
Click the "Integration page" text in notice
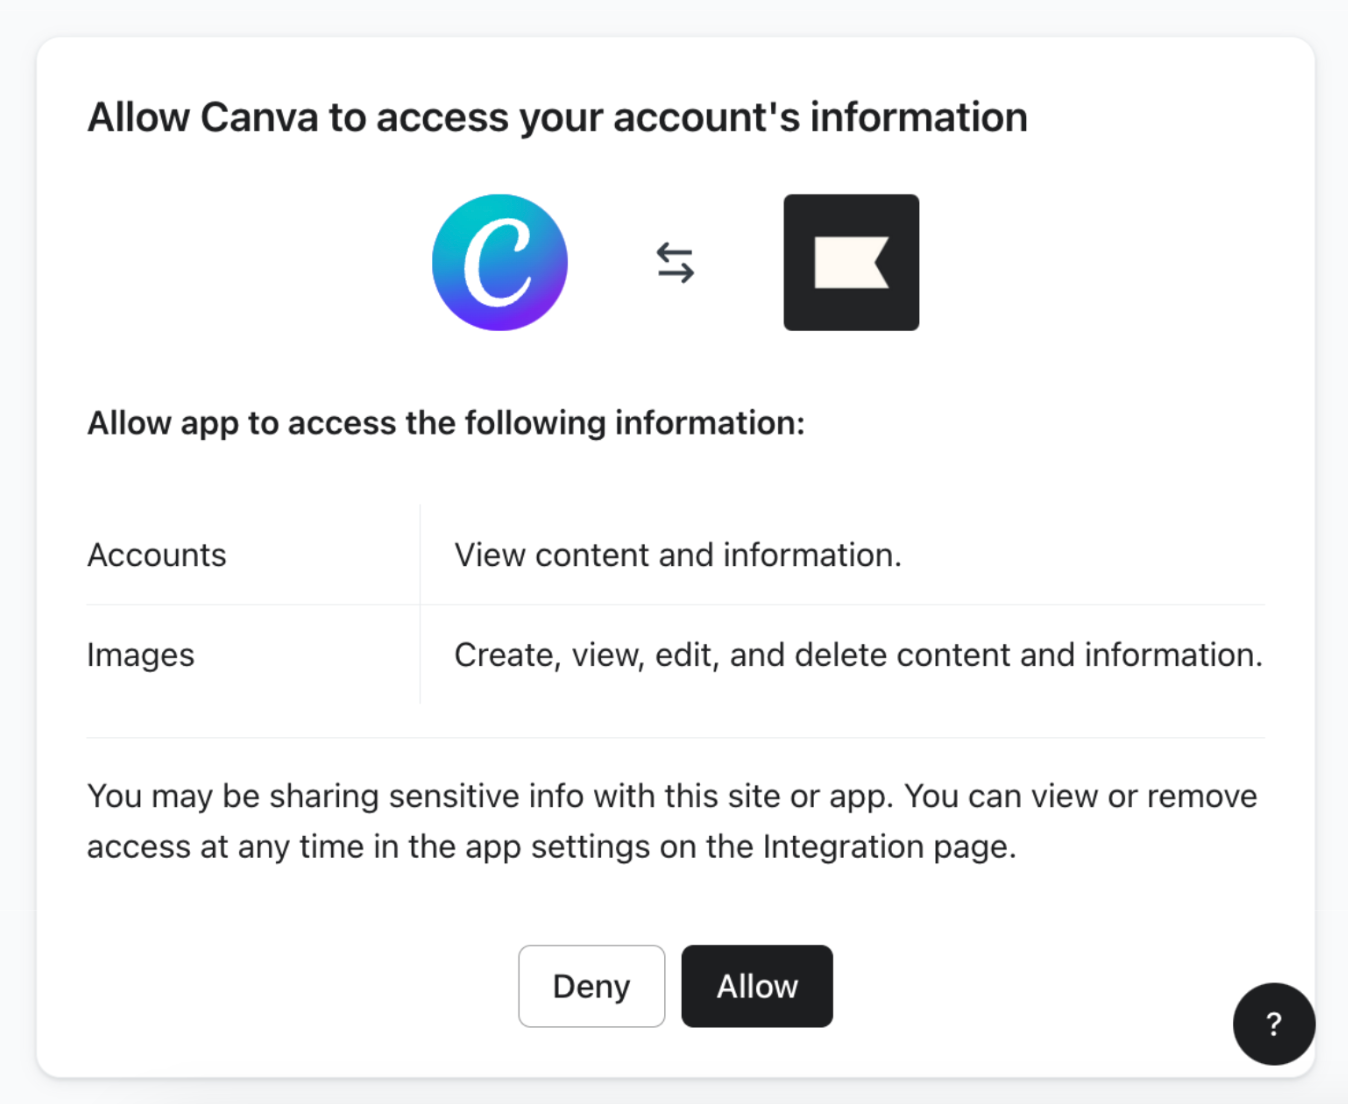pos(889,847)
